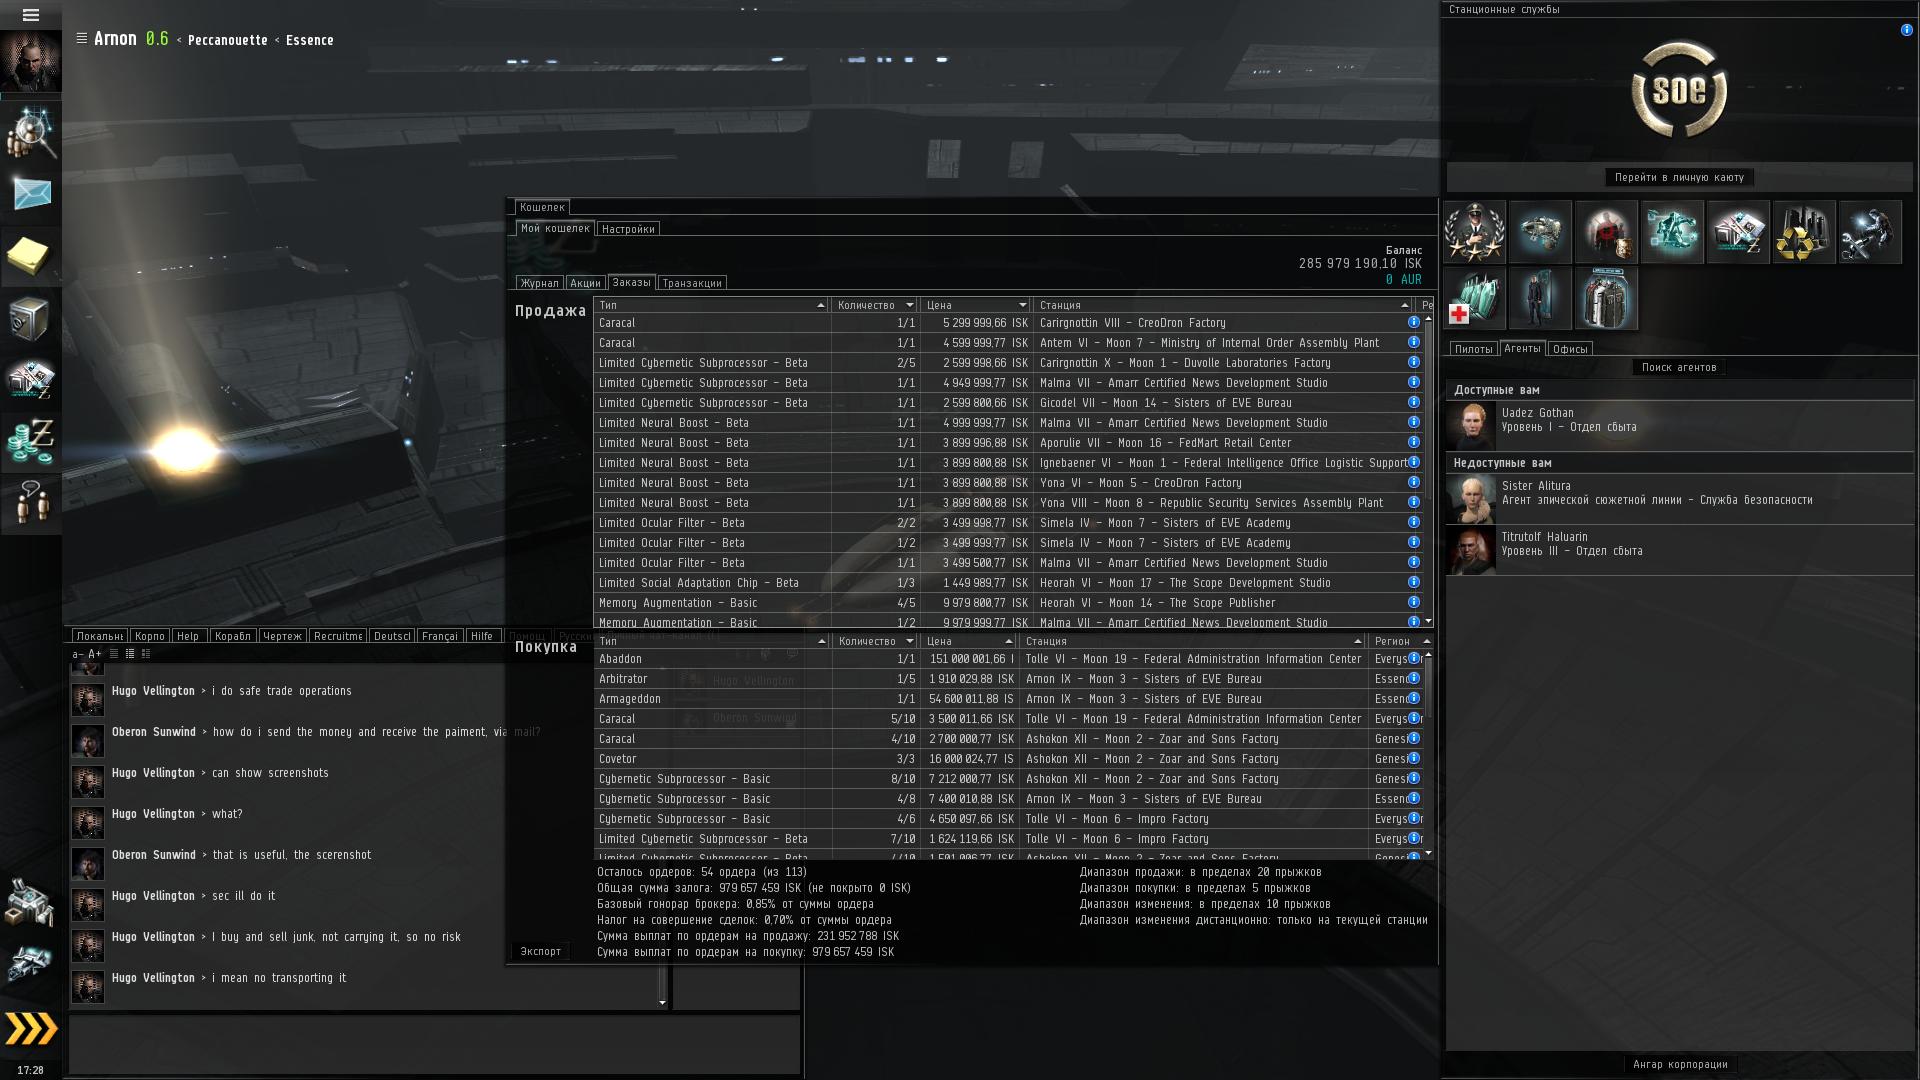Click the chat window scroll down arrow
The height and width of the screenshot is (1080, 1920).
click(x=662, y=1002)
